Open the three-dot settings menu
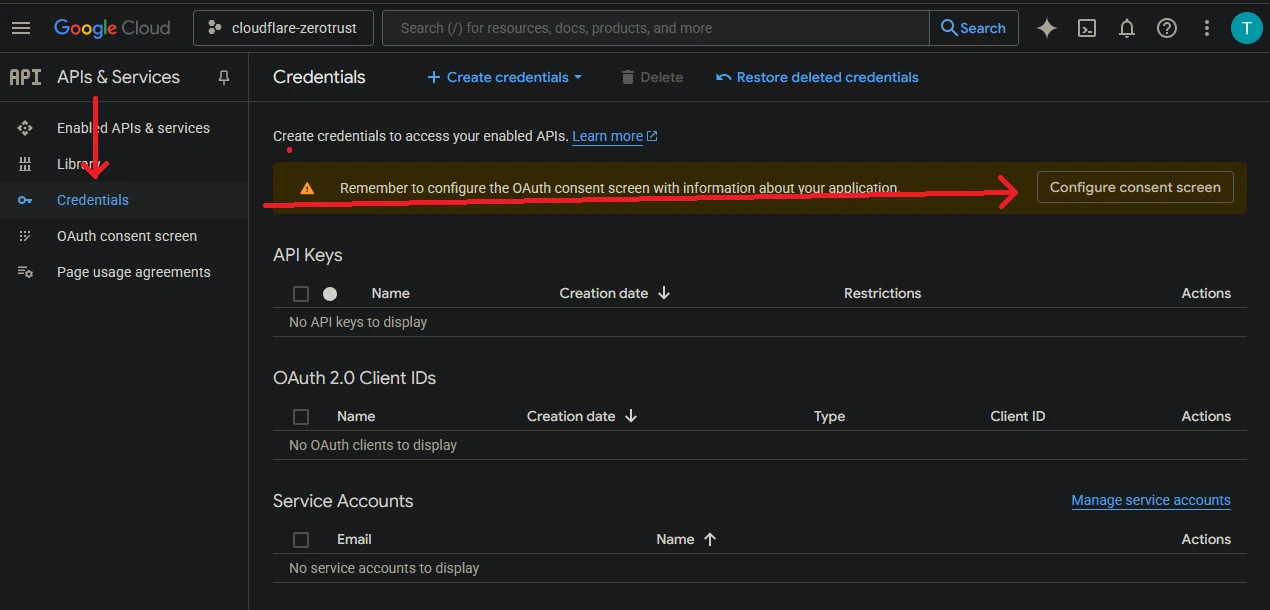This screenshot has width=1270, height=610. tap(1207, 28)
